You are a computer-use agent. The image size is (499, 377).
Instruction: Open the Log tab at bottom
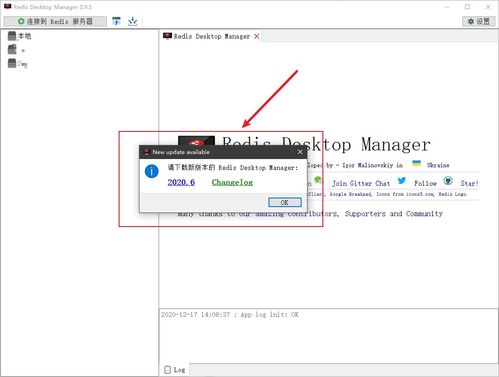pos(175,370)
